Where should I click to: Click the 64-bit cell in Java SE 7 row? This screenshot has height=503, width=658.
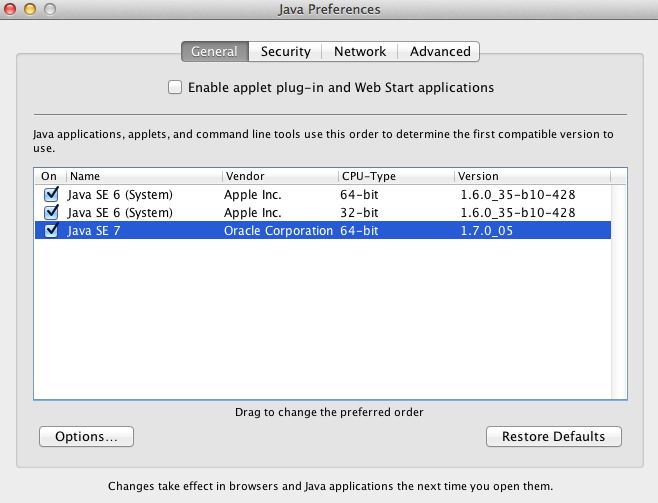coord(359,231)
